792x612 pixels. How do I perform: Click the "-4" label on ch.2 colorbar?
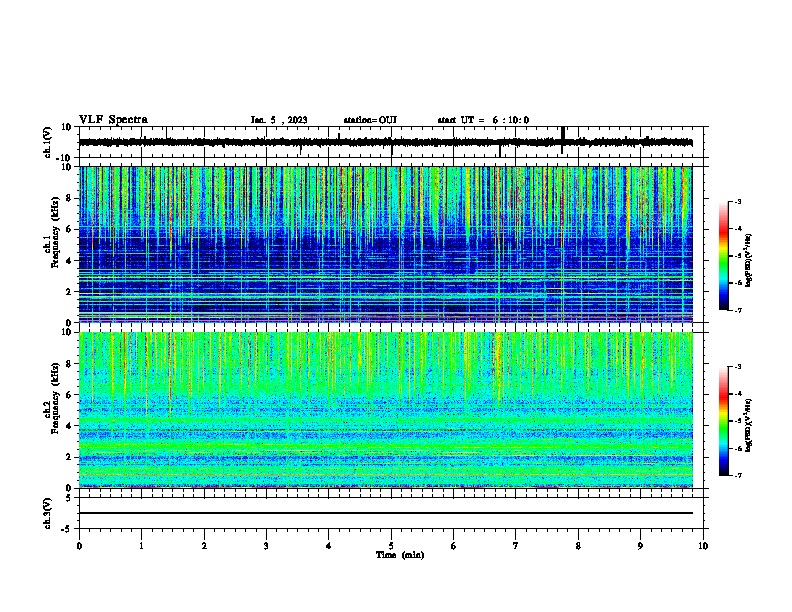click(x=738, y=394)
